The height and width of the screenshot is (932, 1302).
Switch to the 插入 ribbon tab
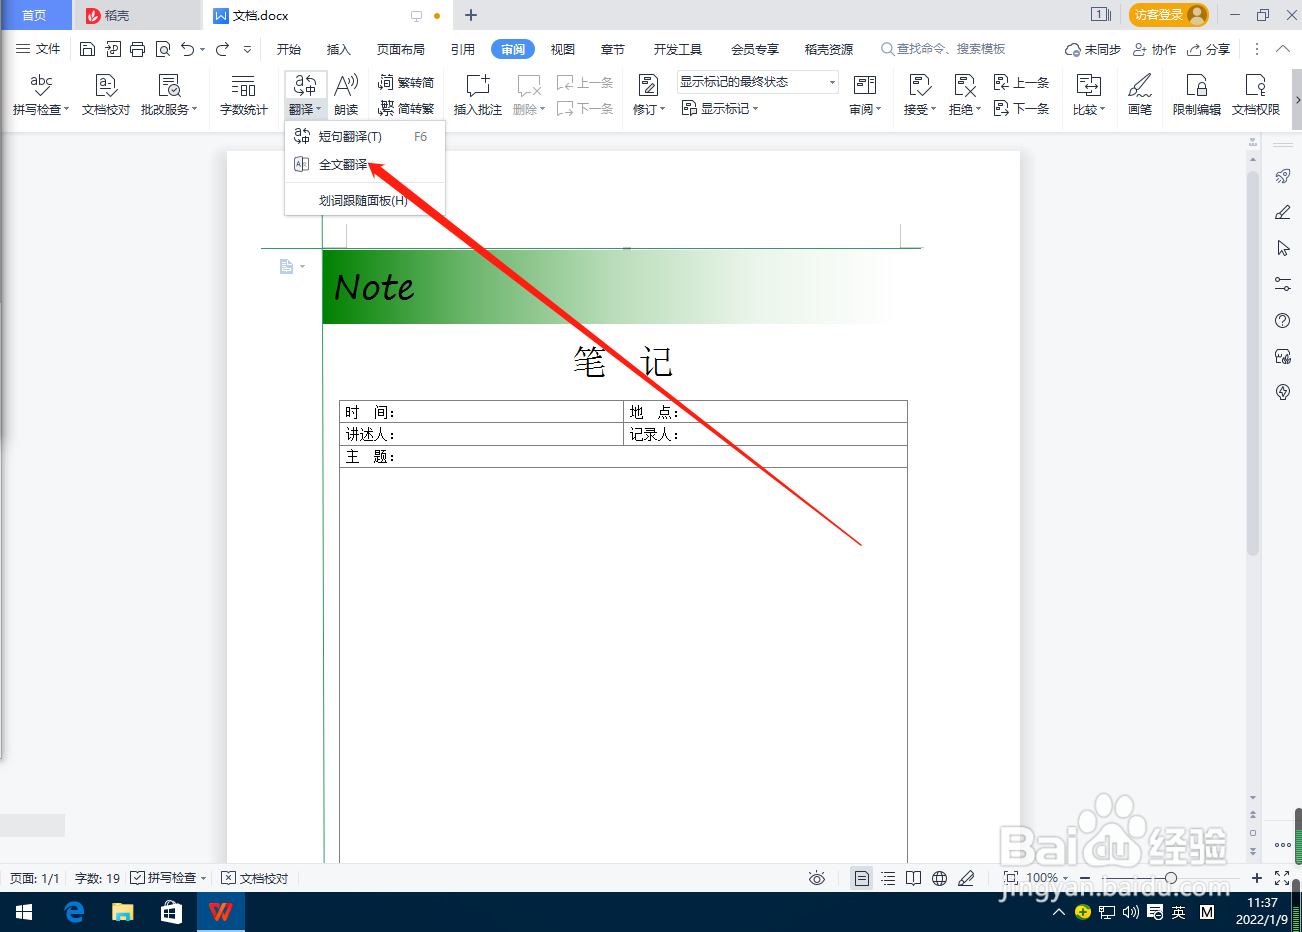pyautogui.click(x=339, y=49)
